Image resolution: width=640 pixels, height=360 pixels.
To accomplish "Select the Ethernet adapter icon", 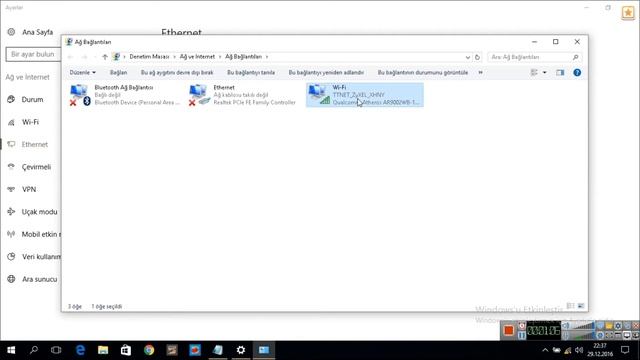I will tap(199, 95).
